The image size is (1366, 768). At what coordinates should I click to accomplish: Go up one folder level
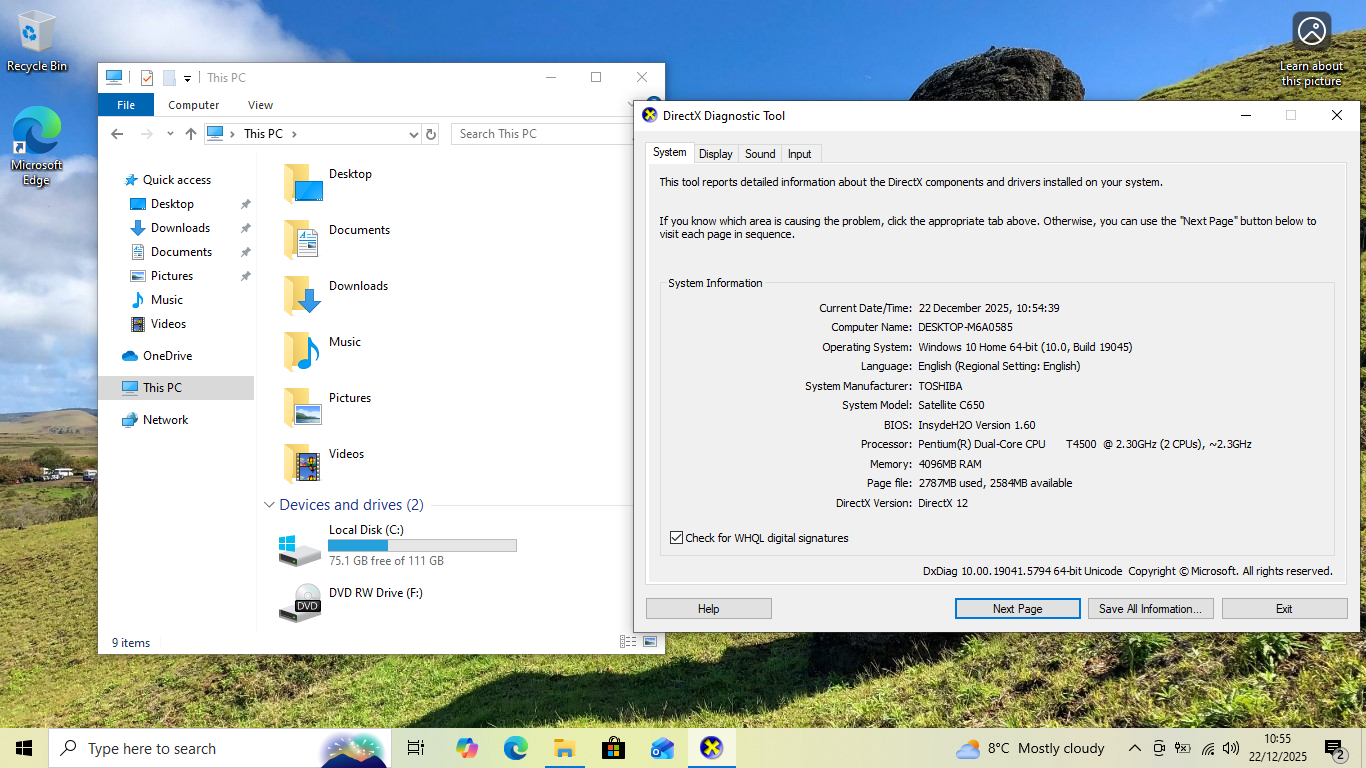[190, 134]
